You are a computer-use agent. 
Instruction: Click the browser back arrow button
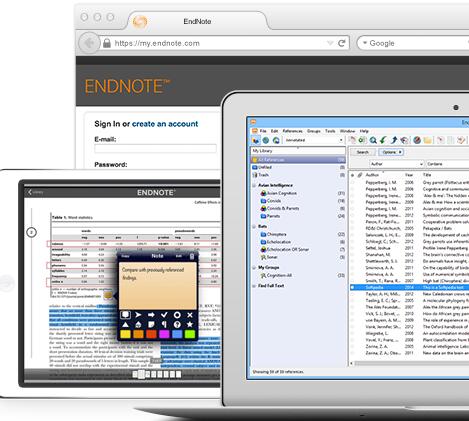(89, 43)
